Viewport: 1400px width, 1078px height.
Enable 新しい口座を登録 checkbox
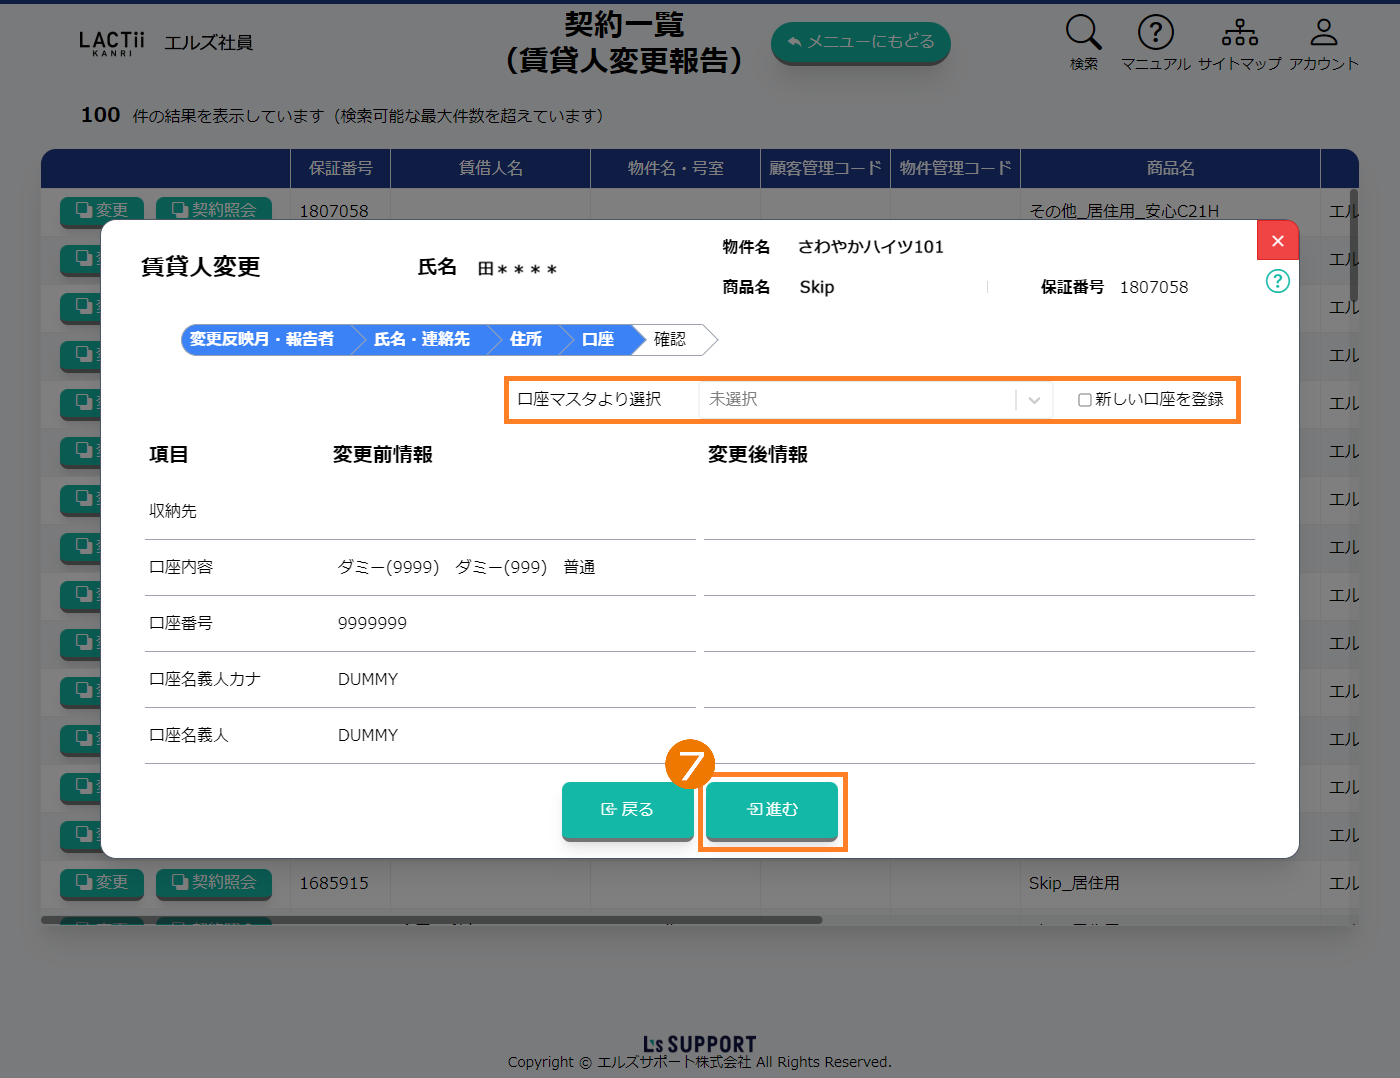click(x=1084, y=400)
